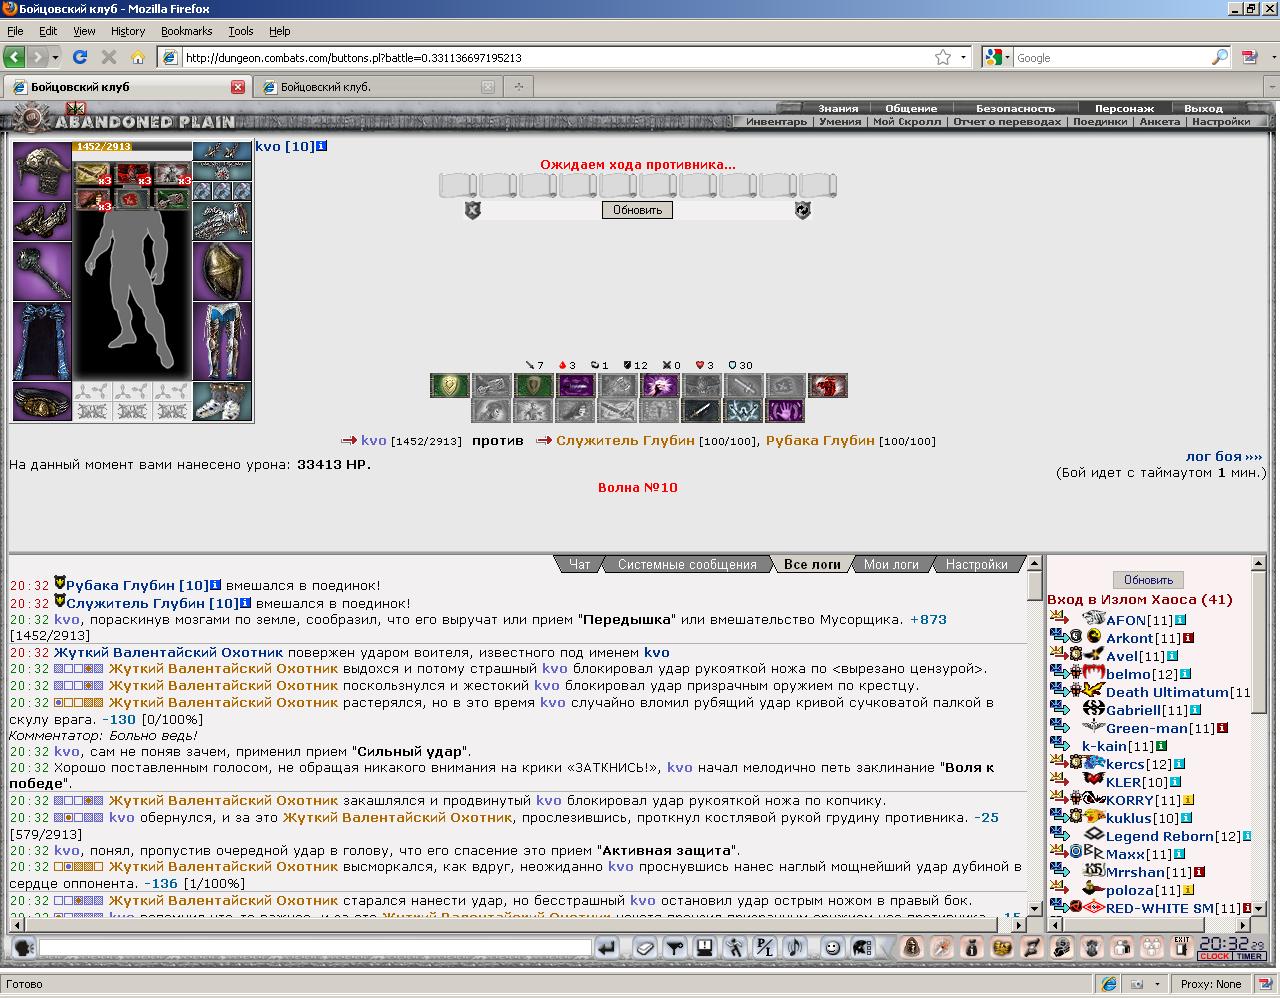Open the Знания top menu

click(x=838, y=108)
